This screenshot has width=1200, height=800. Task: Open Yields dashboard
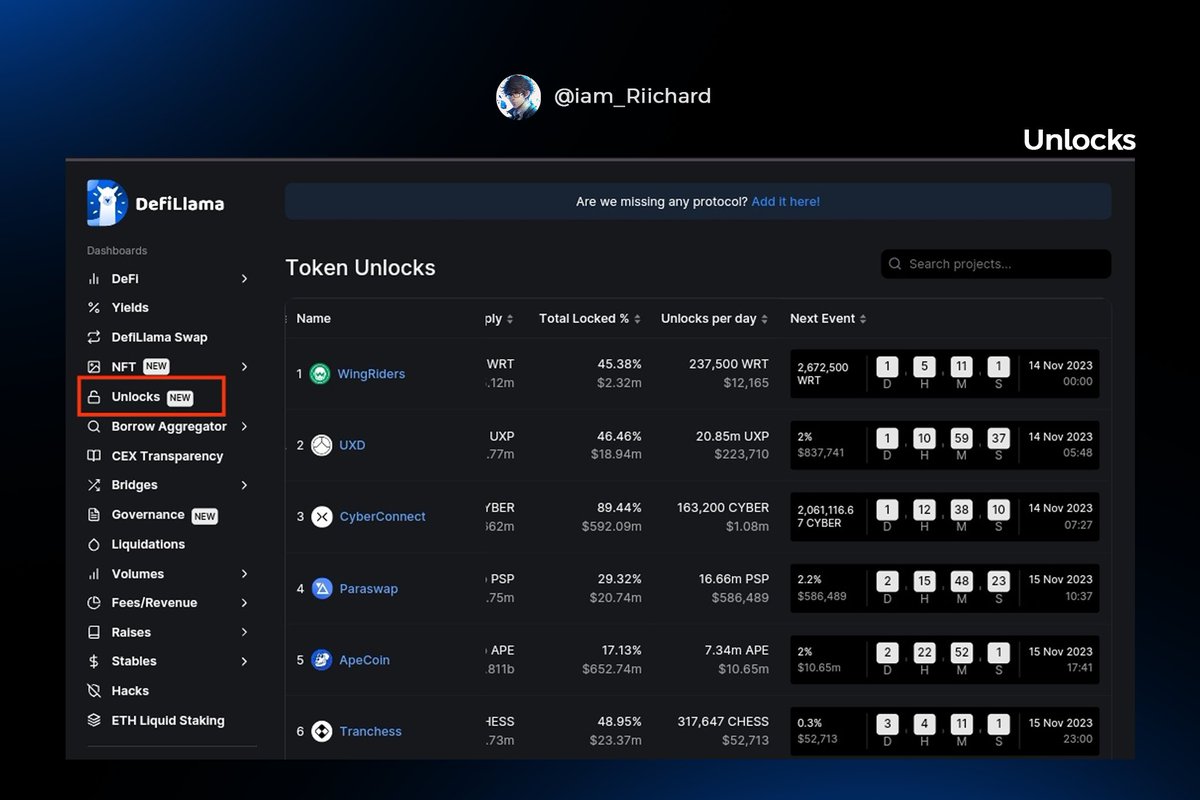(130, 308)
